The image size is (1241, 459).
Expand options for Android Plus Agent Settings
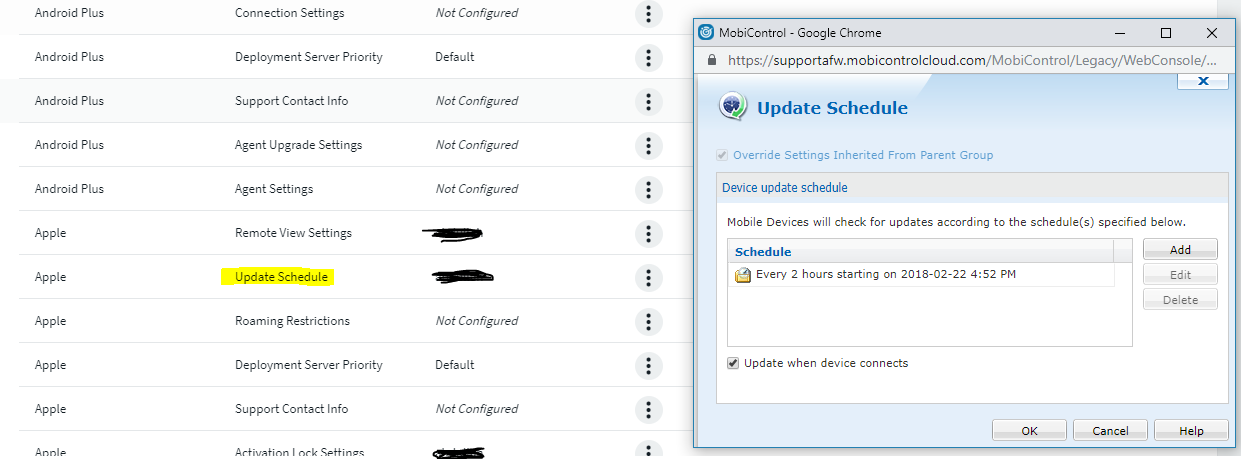click(x=648, y=190)
